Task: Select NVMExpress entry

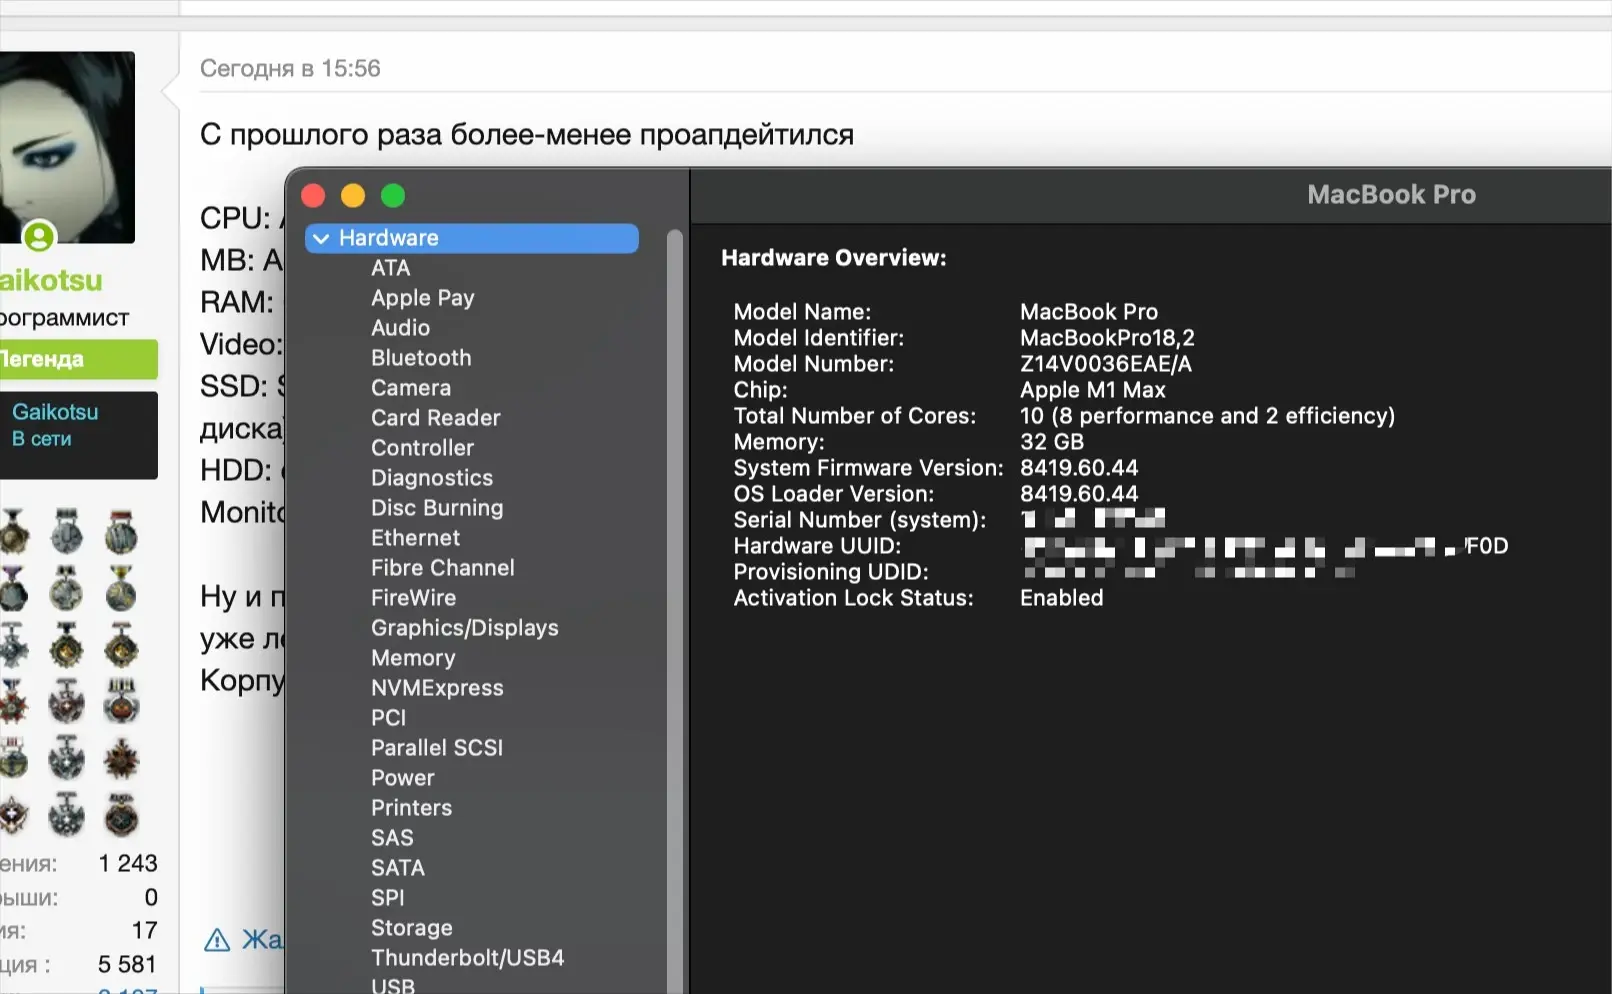Action: pyautogui.click(x=437, y=688)
